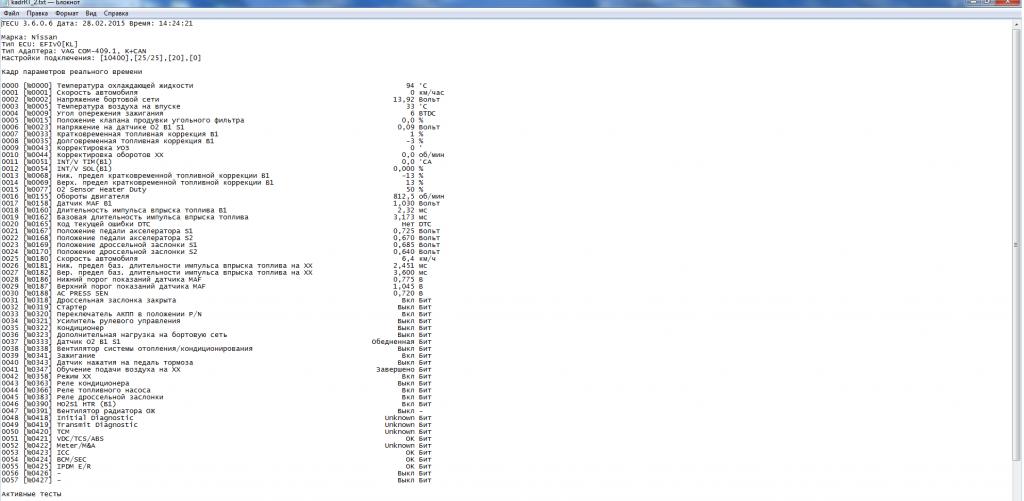Image resolution: width=1024 pixels, height=501 pixels.
Task: Click 'Реле кондиционера' row
Action: 223,383
